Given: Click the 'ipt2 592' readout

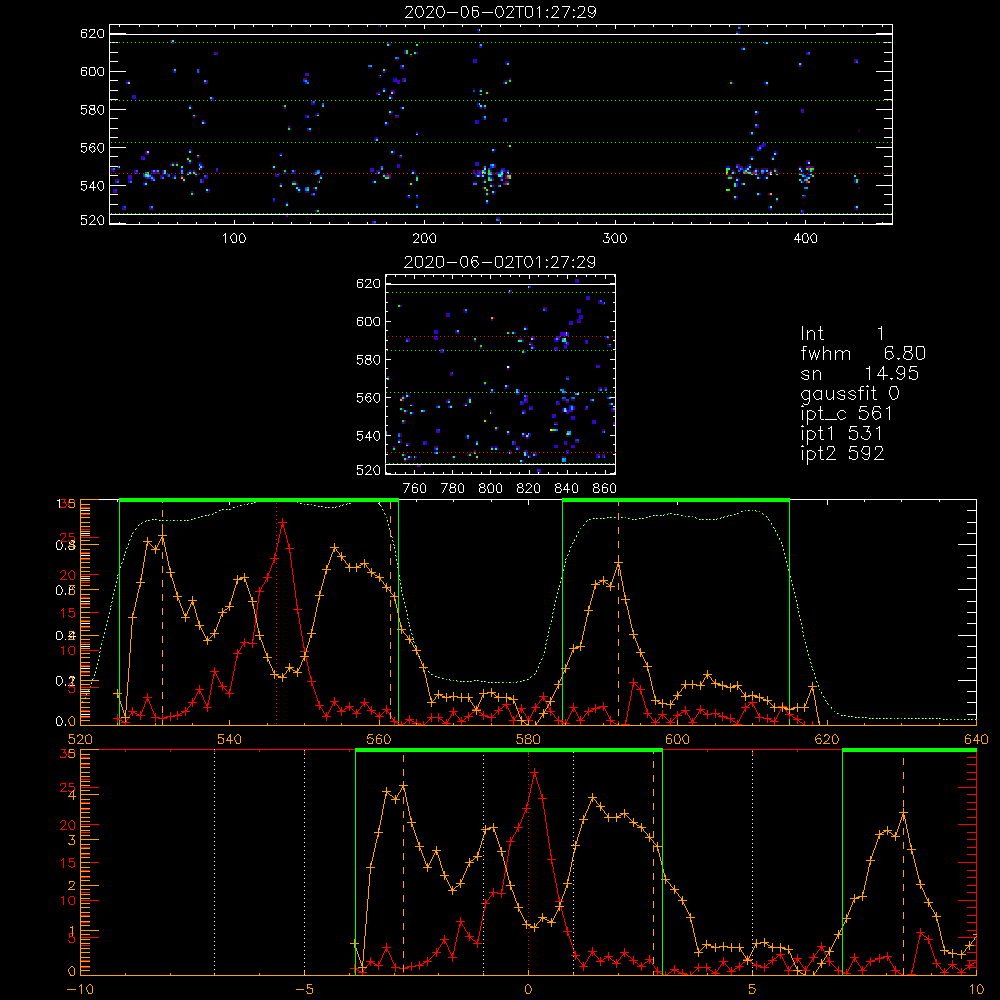Looking at the screenshot, I should (842, 453).
